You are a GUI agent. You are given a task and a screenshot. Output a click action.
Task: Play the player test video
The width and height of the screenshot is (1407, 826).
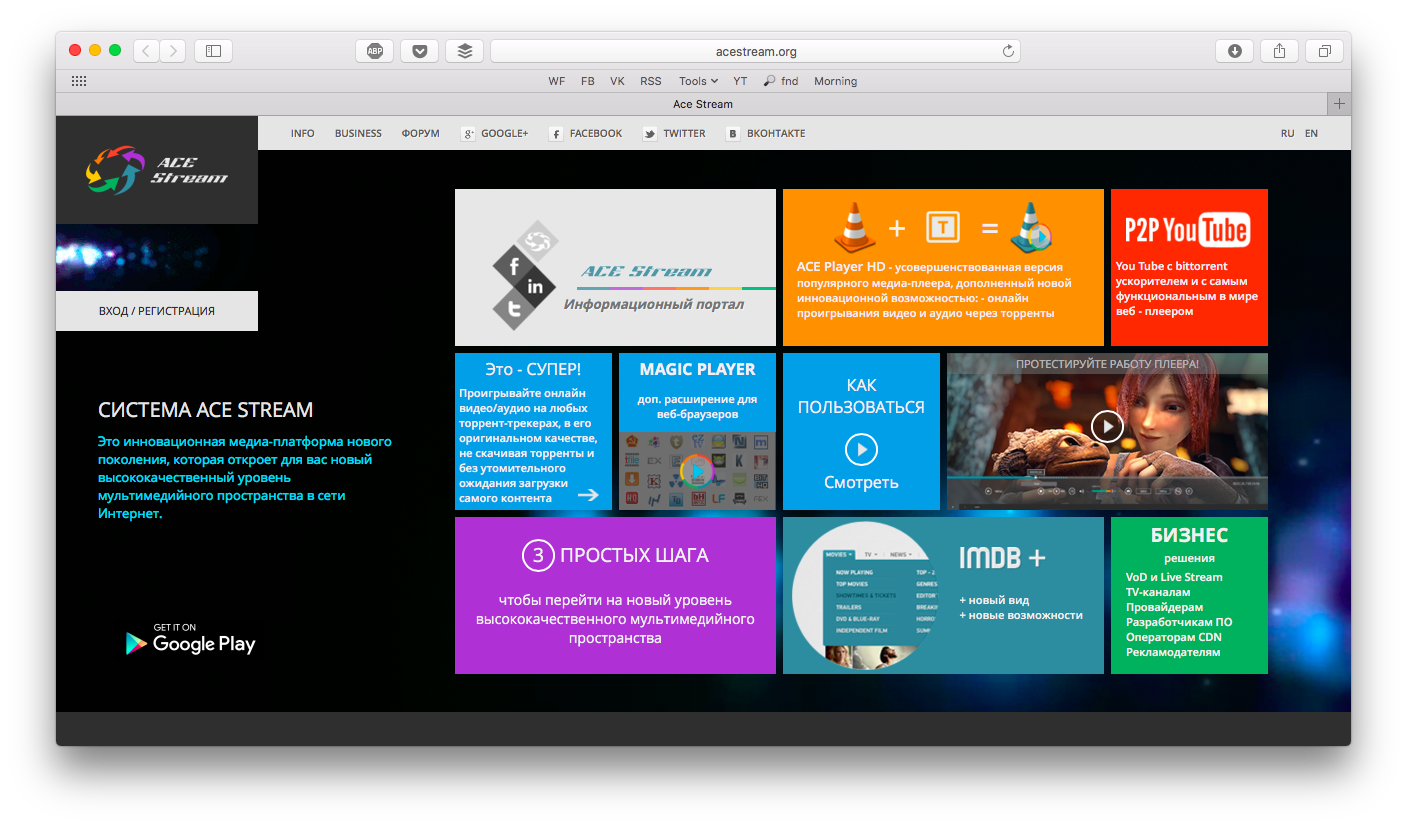(1107, 427)
